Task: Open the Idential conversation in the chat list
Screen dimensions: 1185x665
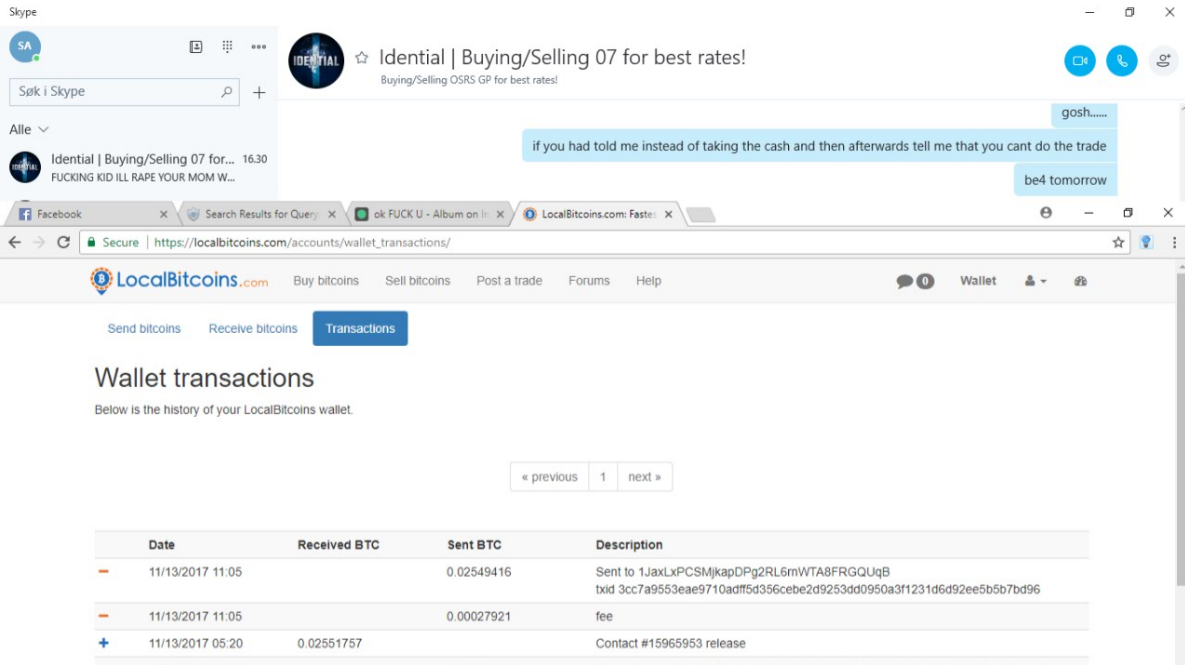Action: tap(139, 168)
